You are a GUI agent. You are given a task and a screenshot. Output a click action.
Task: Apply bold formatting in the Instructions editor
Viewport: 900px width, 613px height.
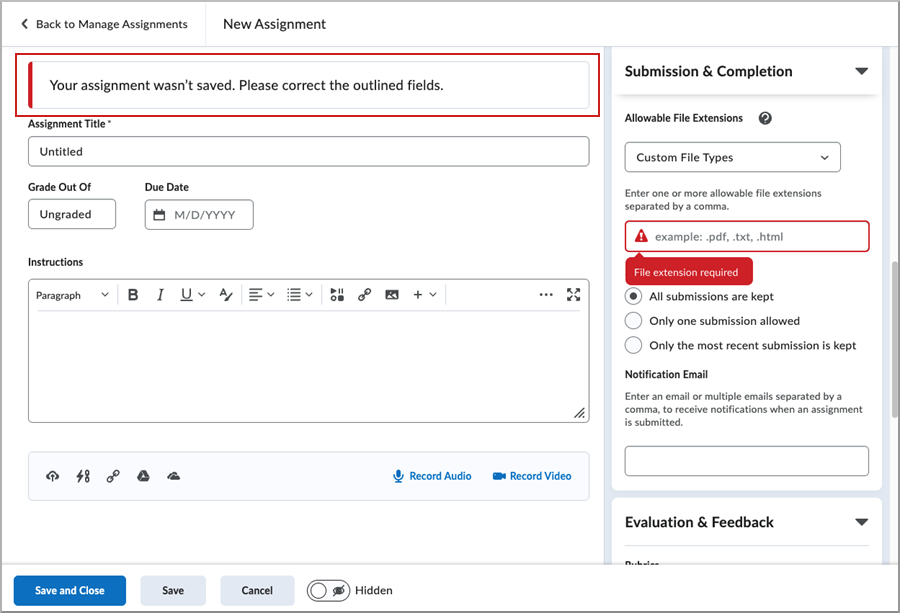point(133,294)
